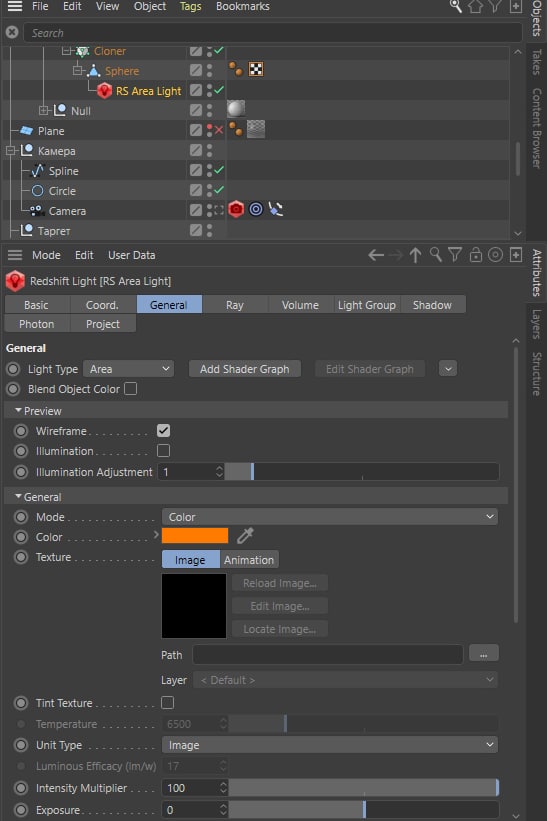The width and height of the screenshot is (547, 821).
Task: Click the new panel plus icon in Object Manager
Action: tap(516, 6)
